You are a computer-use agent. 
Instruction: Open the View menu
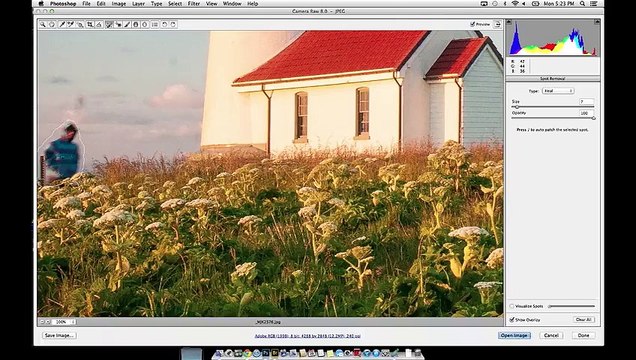211,4
